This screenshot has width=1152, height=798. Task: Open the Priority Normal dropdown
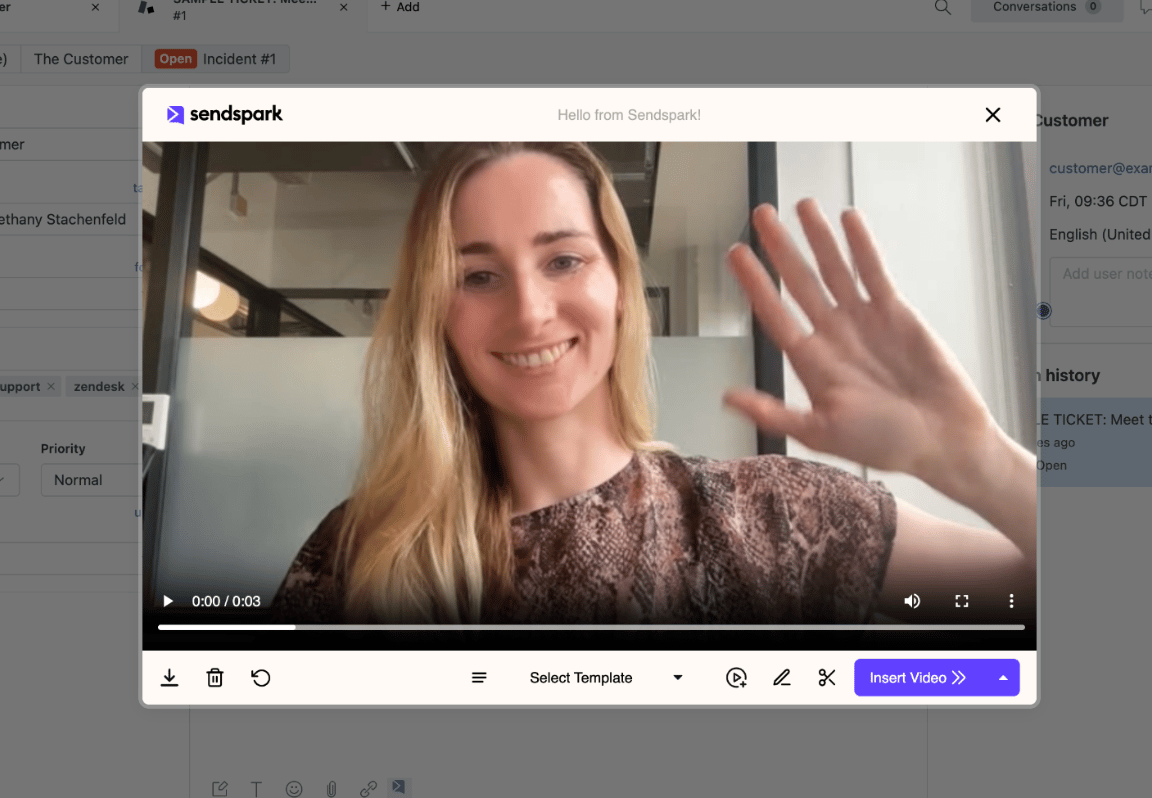[91, 480]
